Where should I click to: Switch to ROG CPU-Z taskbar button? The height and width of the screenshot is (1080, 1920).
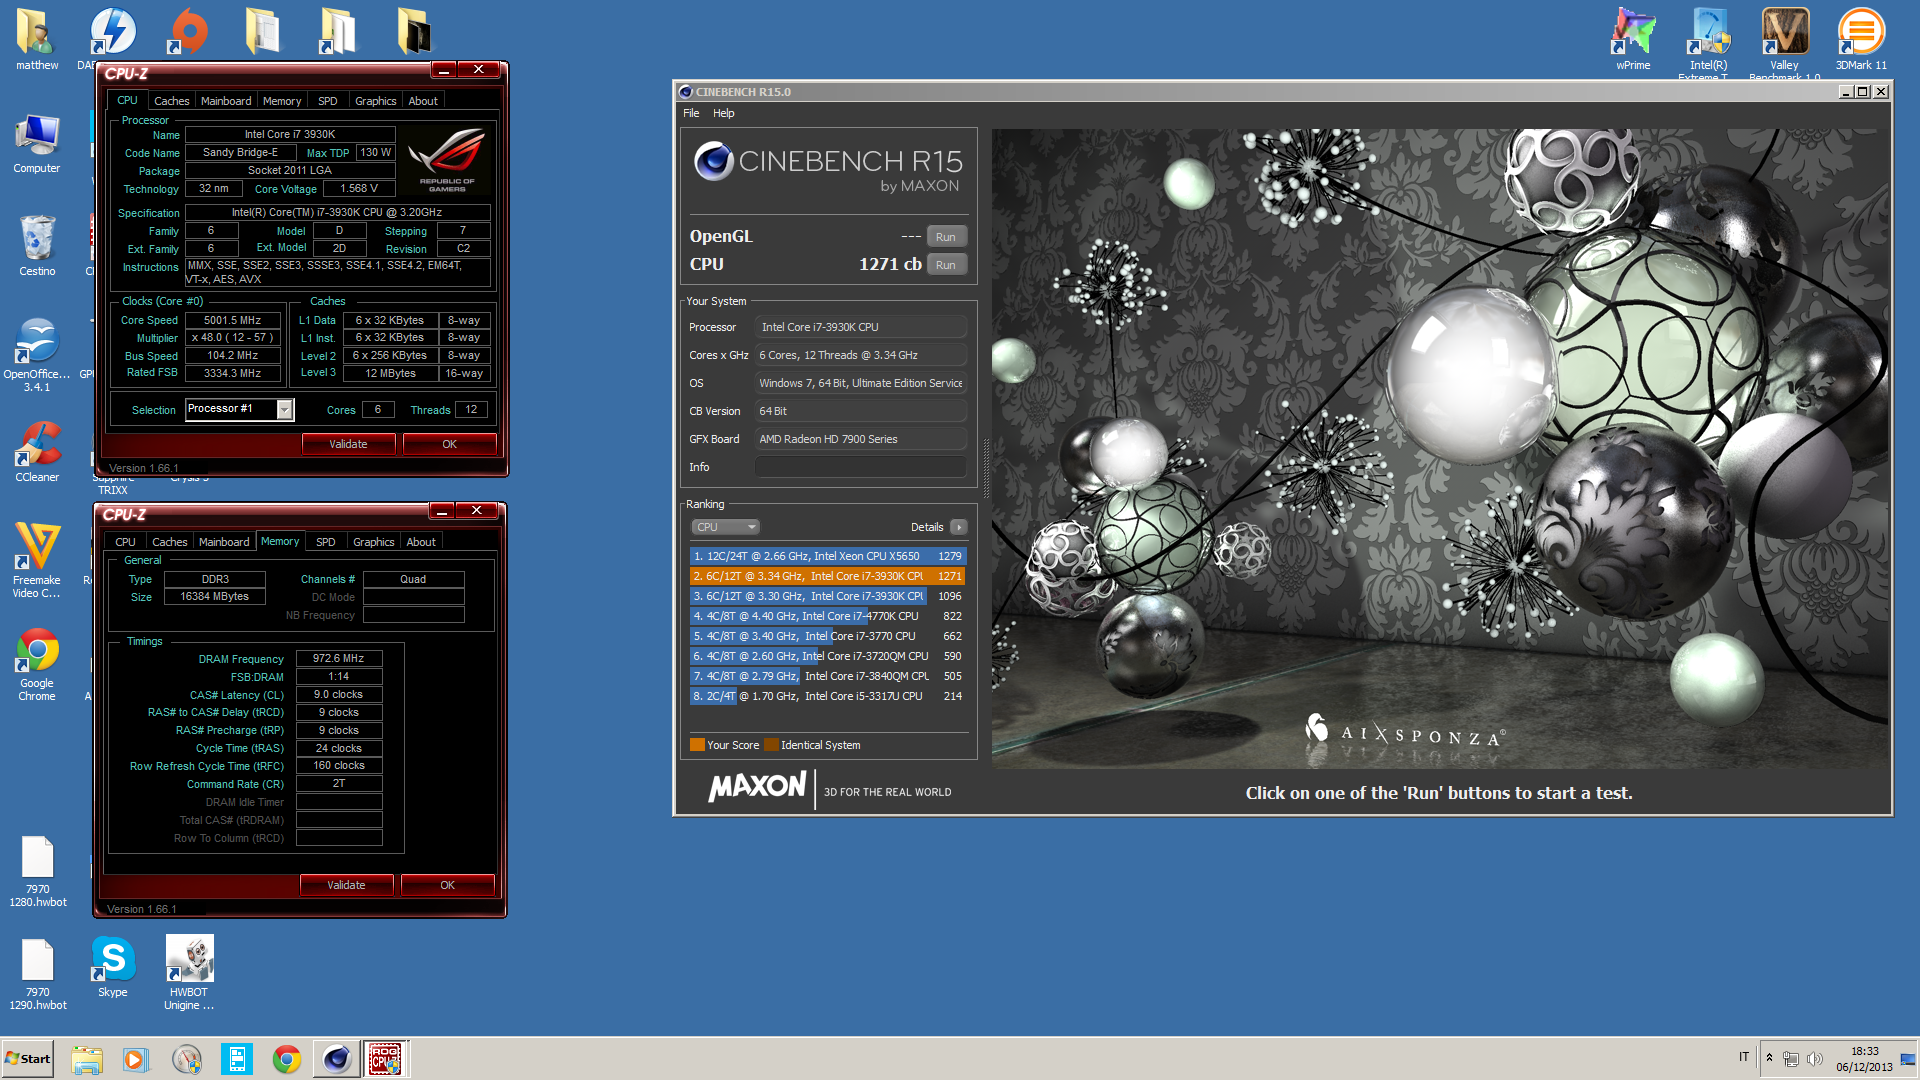[x=386, y=1059]
